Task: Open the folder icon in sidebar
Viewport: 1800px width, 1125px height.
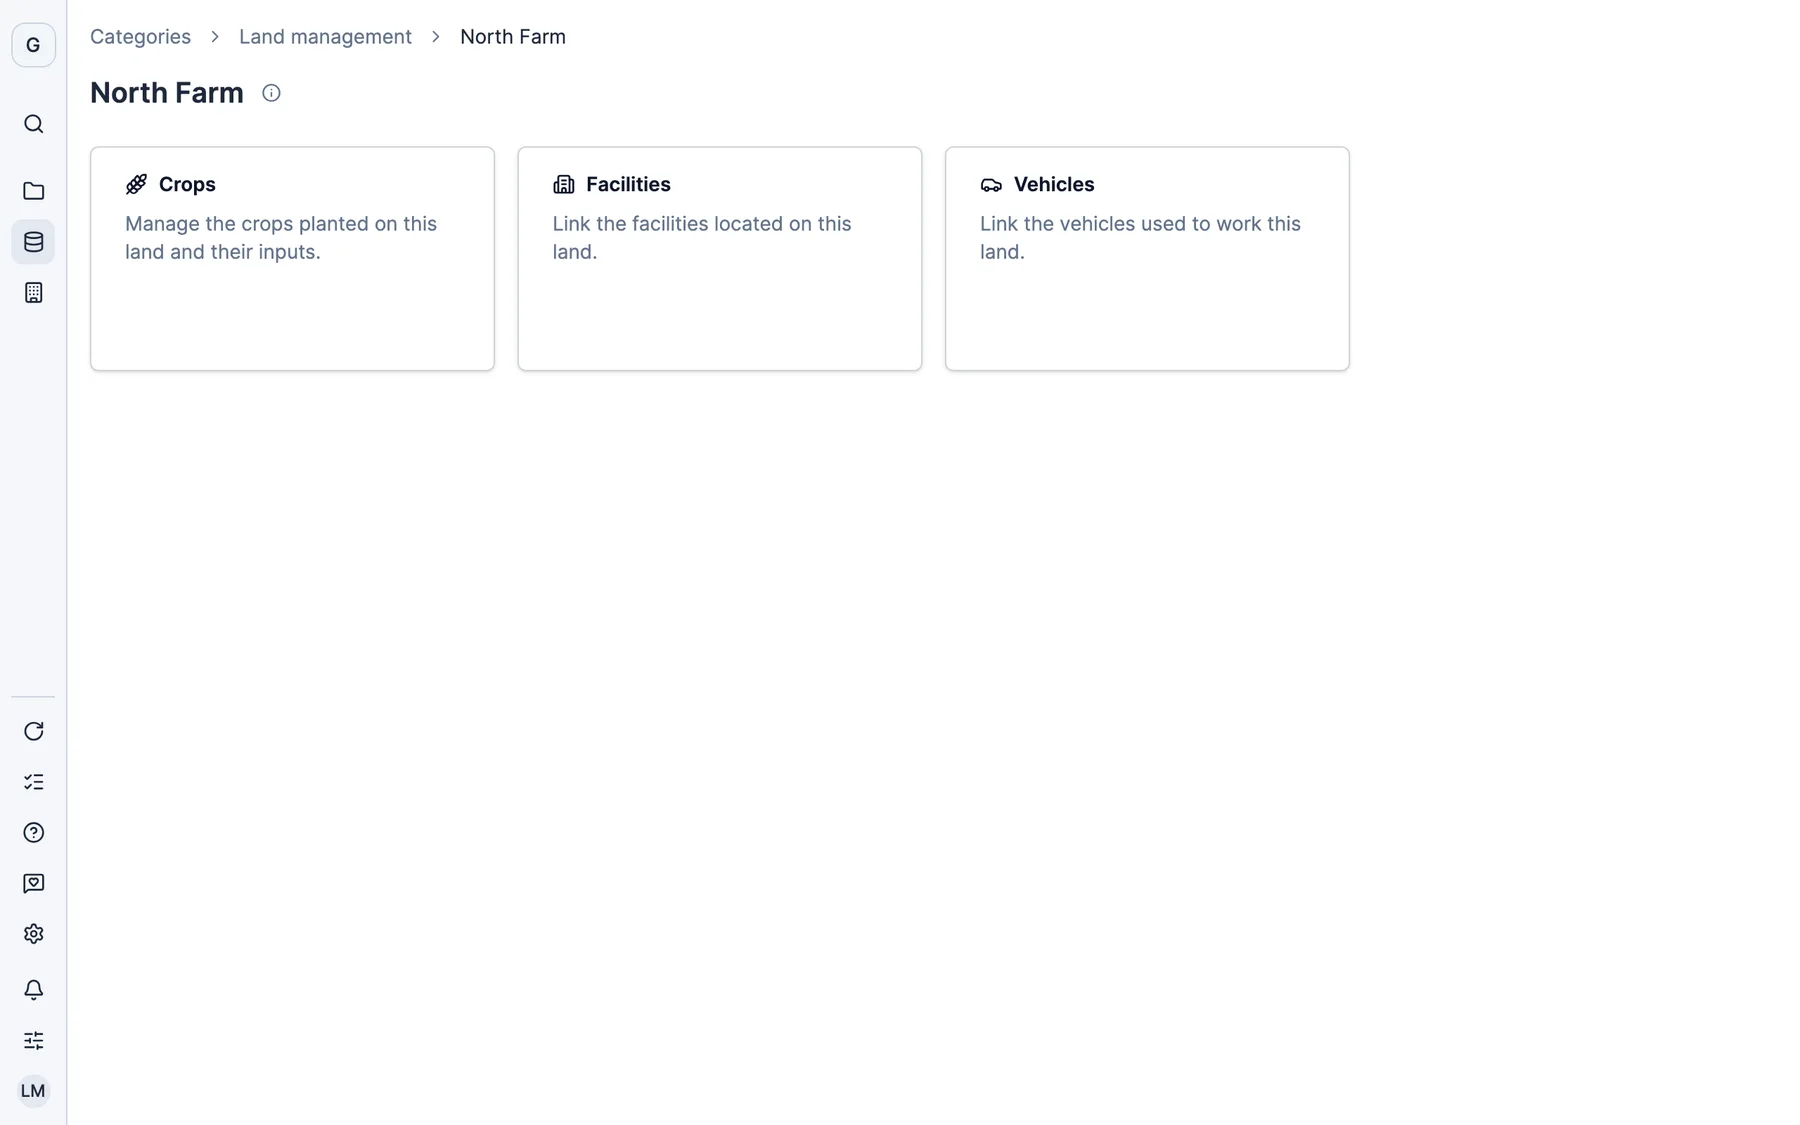Action: point(33,191)
